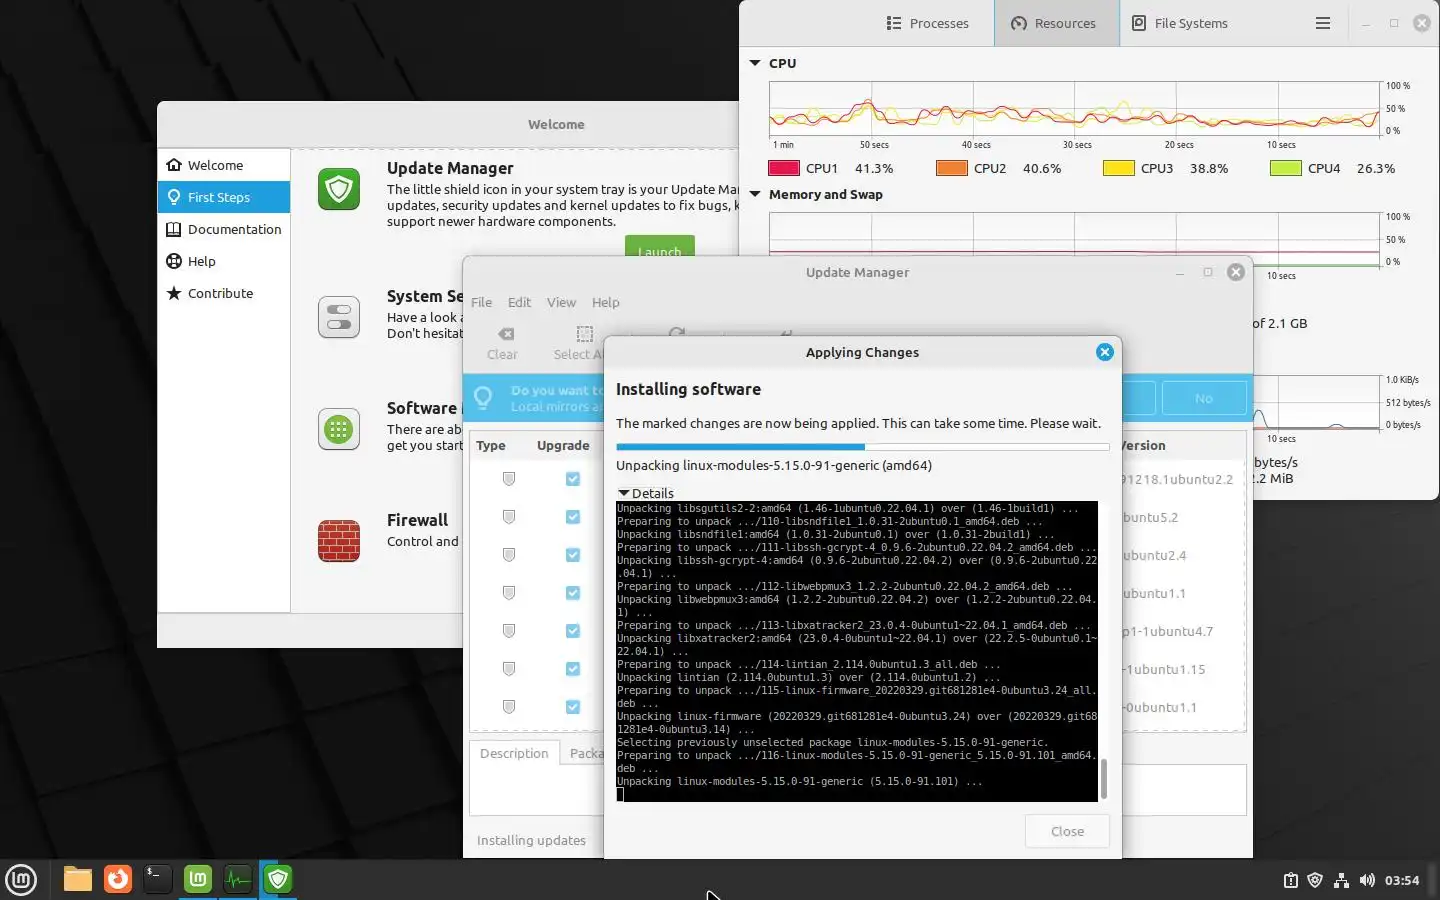The width and height of the screenshot is (1440, 900).
Task: Switch to the Welcome app on the taskbar
Action: (198, 879)
